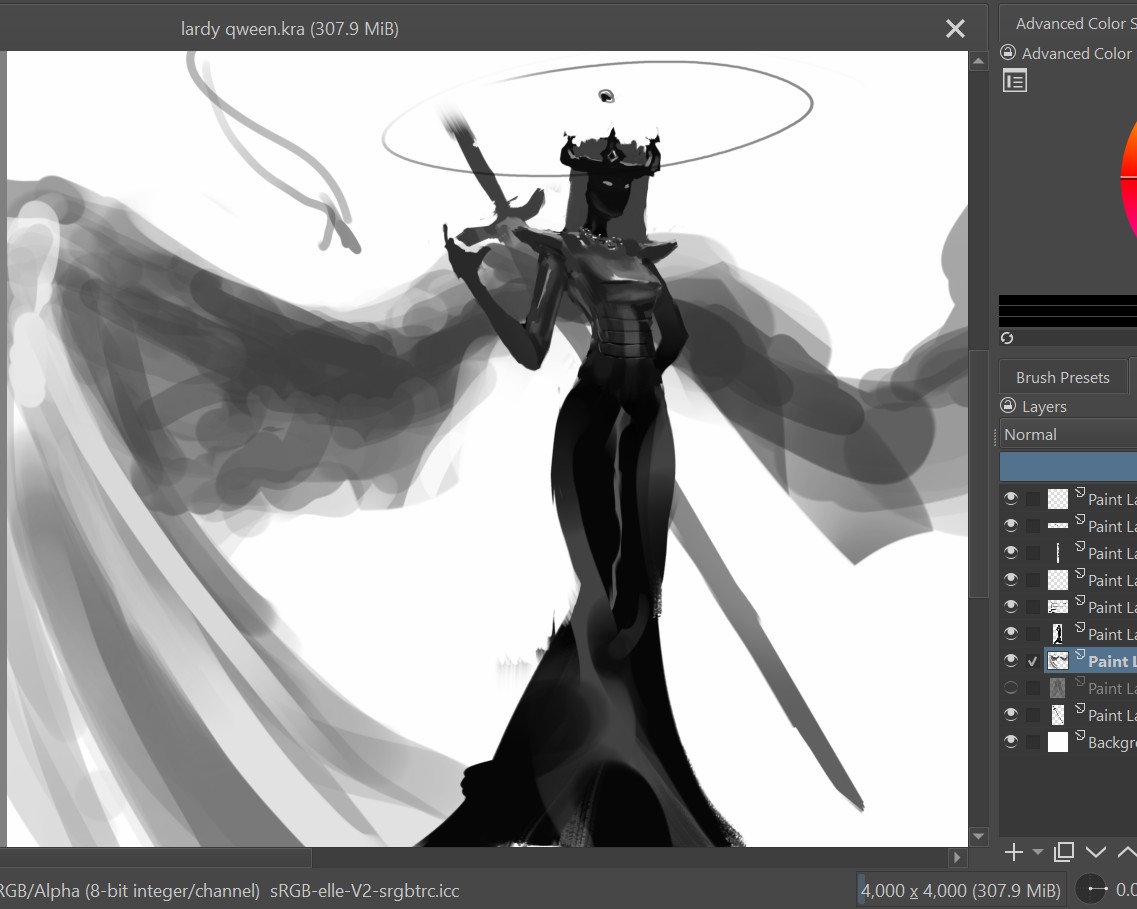Uncheck the selected Paint Layer's checkbox
The image size is (1137, 909).
(1033, 660)
